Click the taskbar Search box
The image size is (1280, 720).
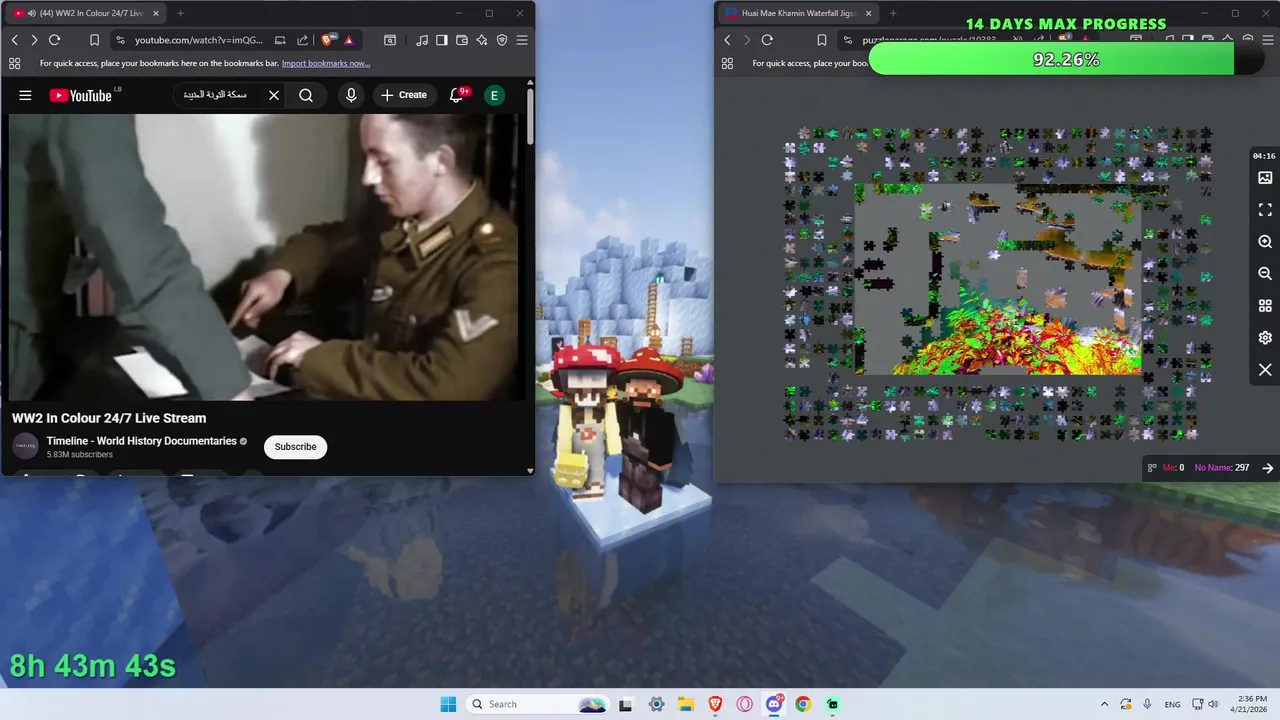point(539,704)
